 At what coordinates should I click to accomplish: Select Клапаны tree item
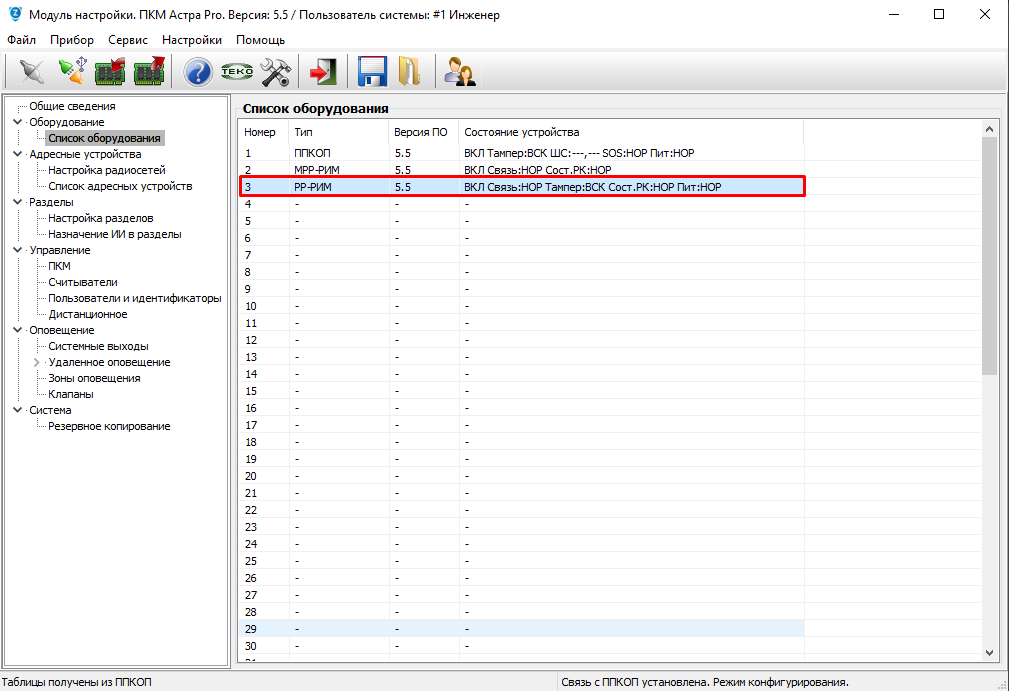[71, 394]
